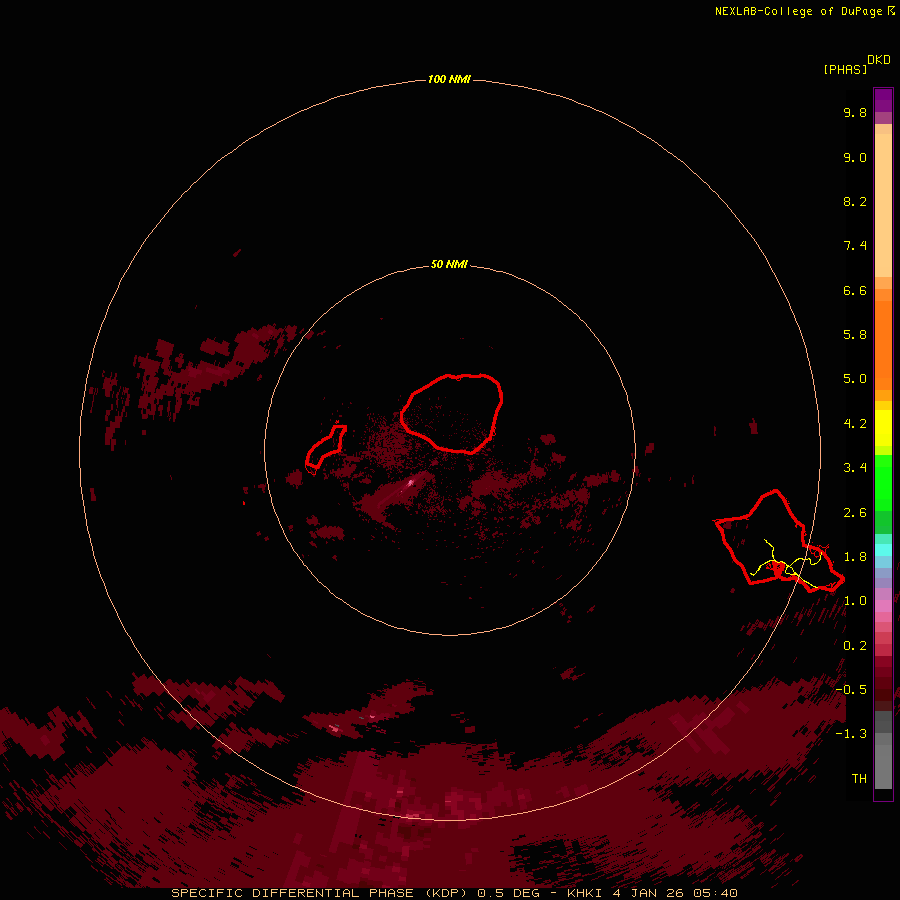Viewport: 900px width, 900px height.
Task: Click the 9.0 legend value
Action: [x=855, y=157]
